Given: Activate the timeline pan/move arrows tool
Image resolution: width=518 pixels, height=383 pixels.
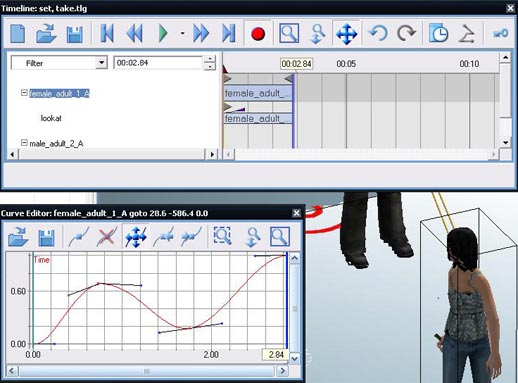Looking at the screenshot, I should pyautogui.click(x=347, y=34).
